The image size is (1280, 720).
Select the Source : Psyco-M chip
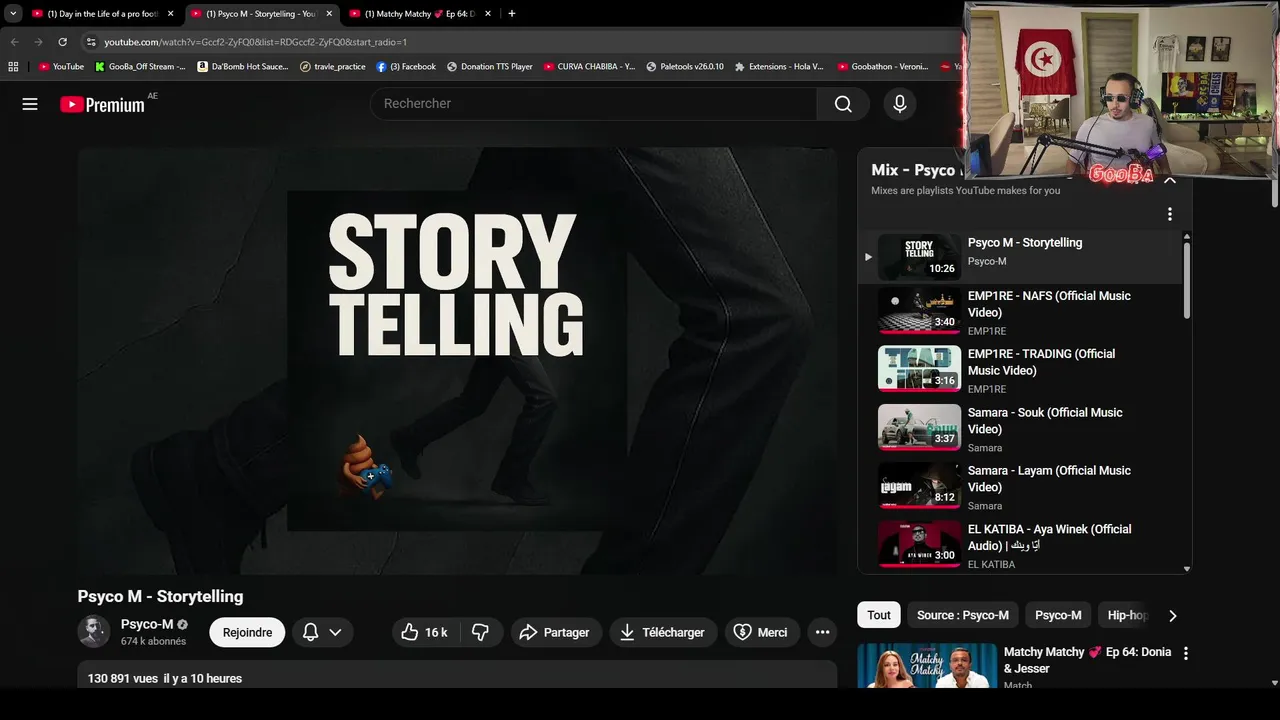[963, 615]
